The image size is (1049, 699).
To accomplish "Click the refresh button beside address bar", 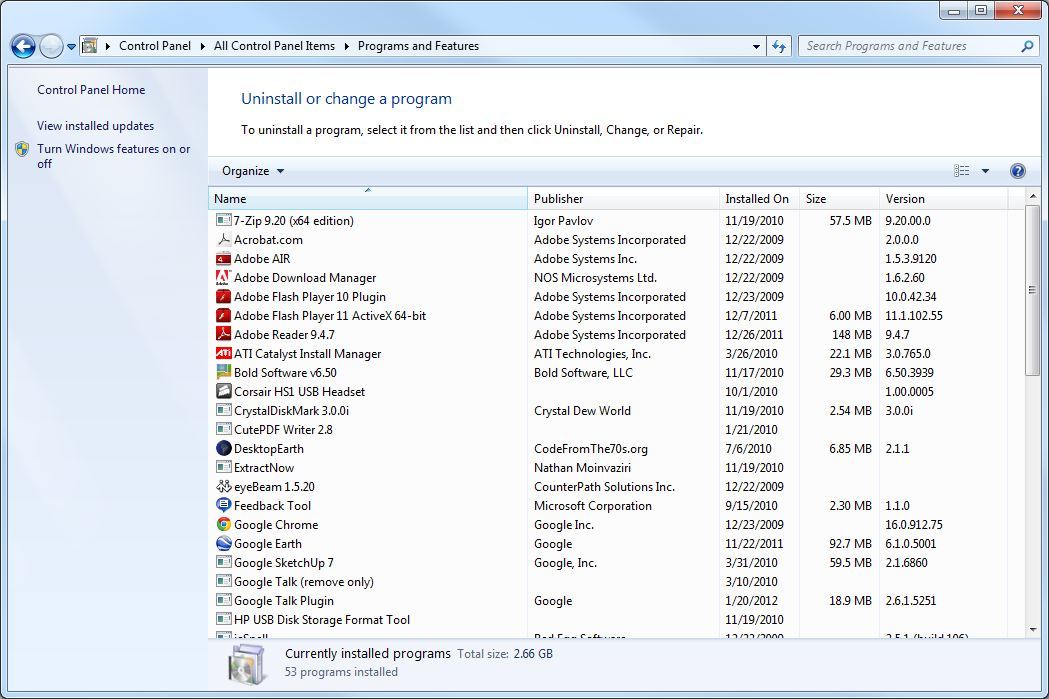I will tap(780, 46).
